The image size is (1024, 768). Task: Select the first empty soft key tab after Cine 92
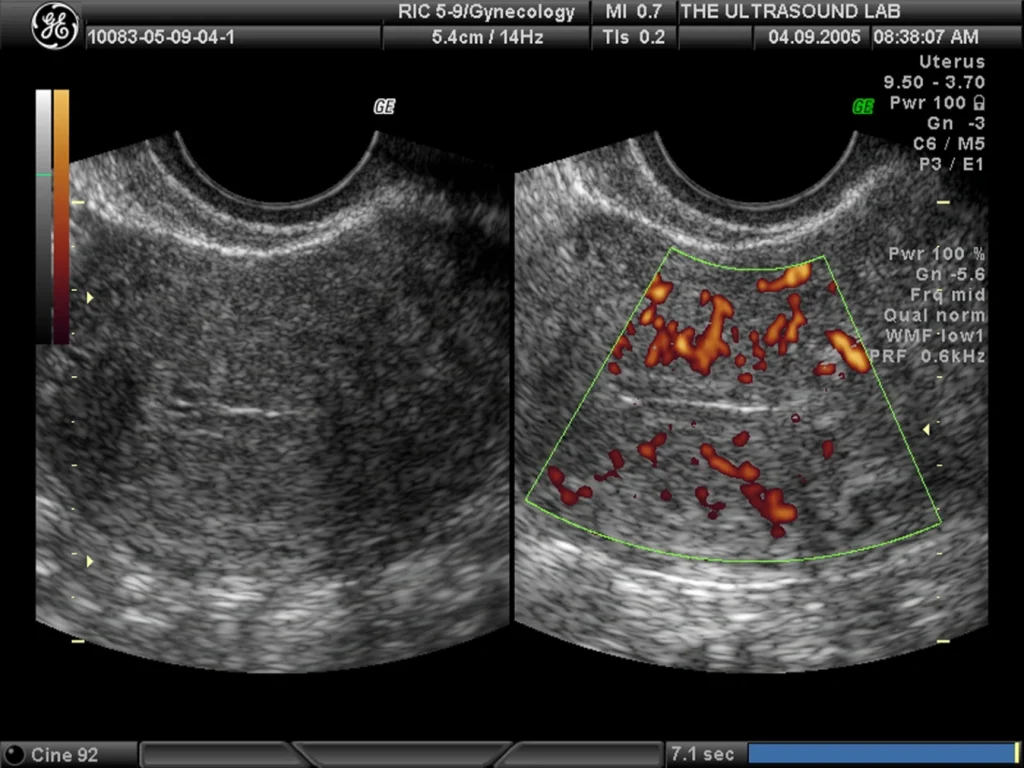(x=219, y=754)
